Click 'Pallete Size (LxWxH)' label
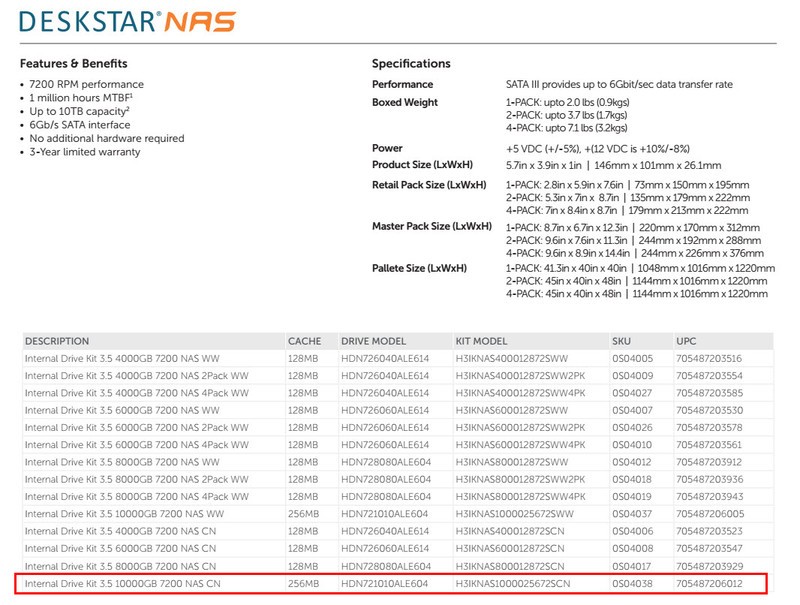 pos(419,268)
